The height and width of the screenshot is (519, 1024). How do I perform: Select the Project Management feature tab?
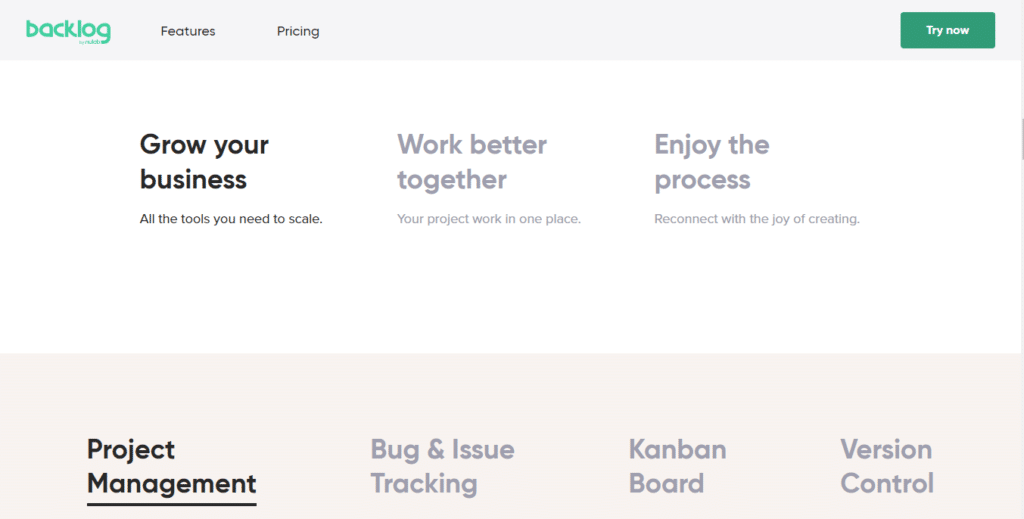172,467
